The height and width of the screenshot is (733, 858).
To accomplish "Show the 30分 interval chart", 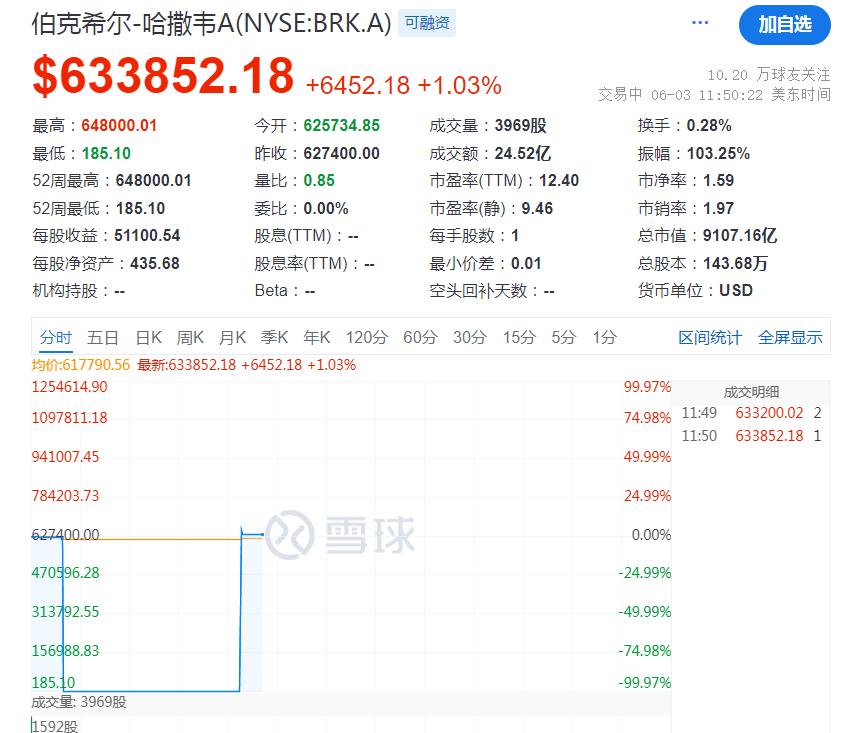I will pyautogui.click(x=469, y=338).
